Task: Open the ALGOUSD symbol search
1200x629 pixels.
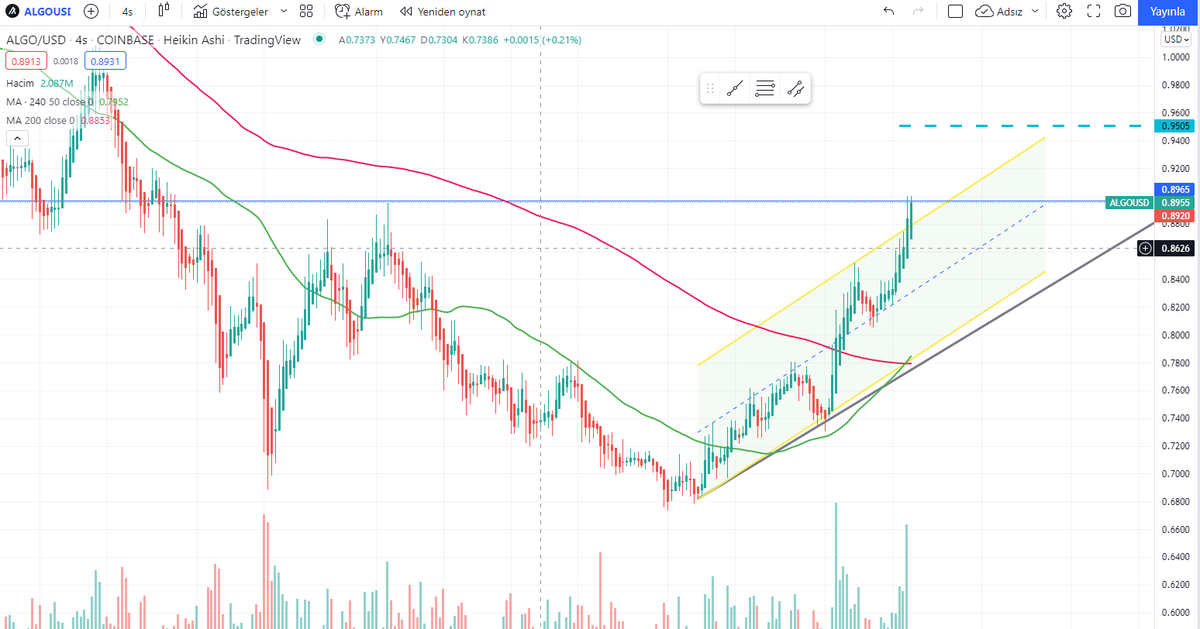Action: coord(40,12)
